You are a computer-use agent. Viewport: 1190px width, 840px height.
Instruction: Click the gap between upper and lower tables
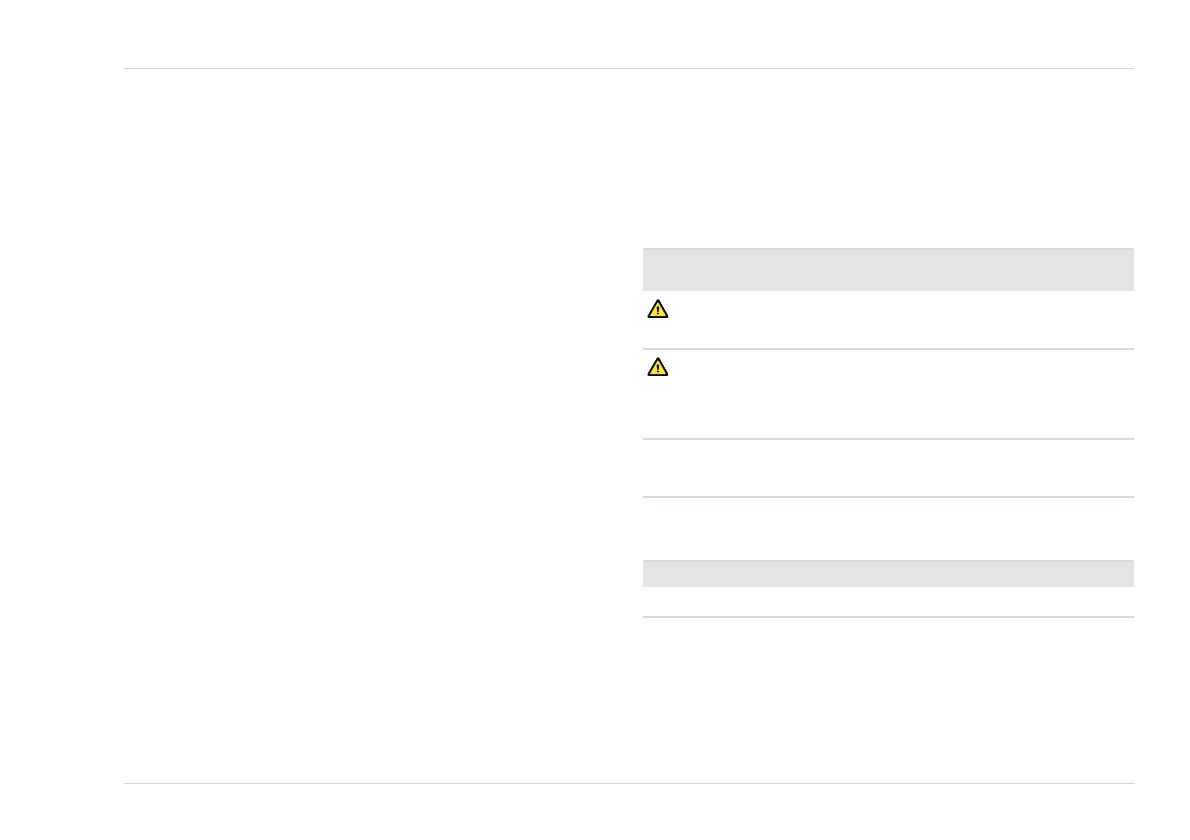pyautogui.click(x=887, y=529)
